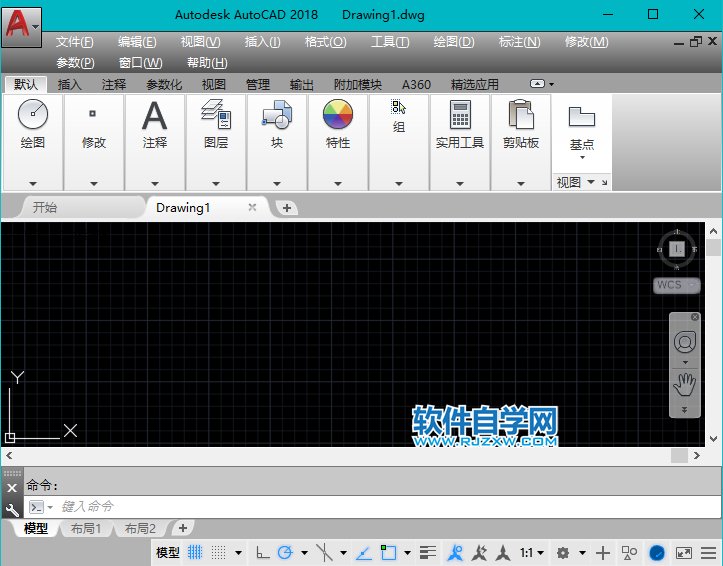Select the Pan hand tool in navigation bar
Viewport: 723px width, 566px height.
(x=685, y=382)
